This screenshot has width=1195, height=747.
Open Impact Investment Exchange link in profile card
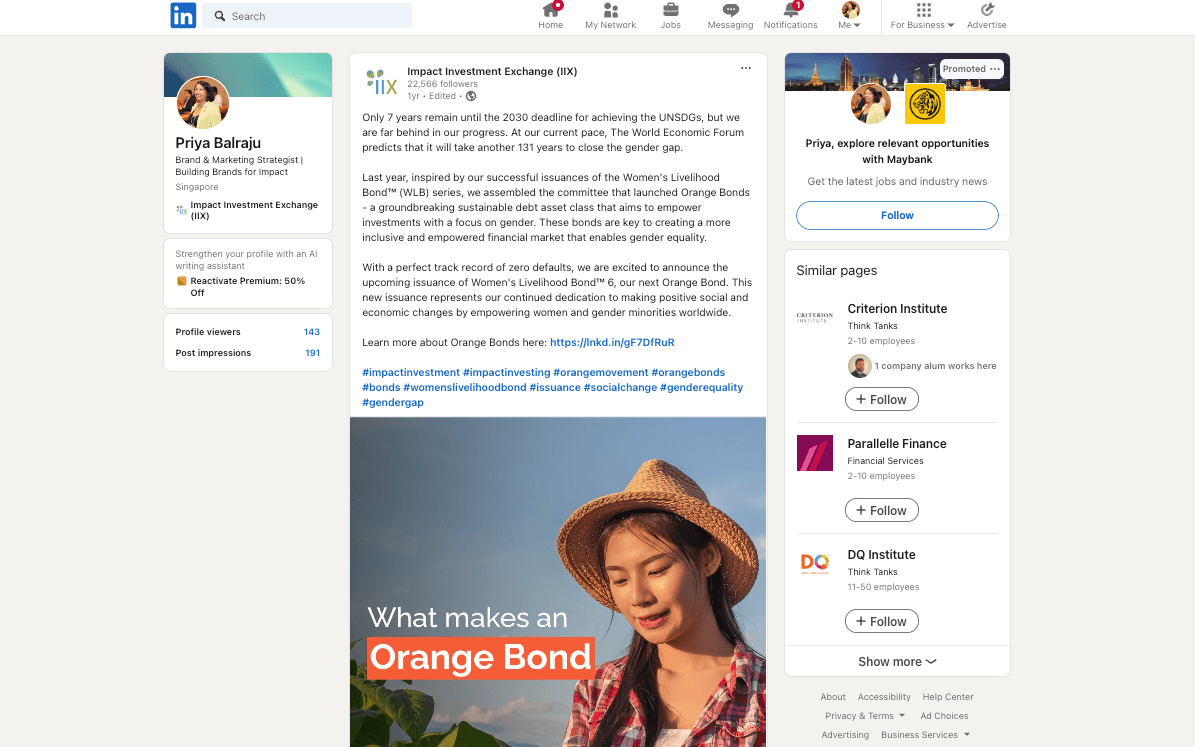(254, 210)
